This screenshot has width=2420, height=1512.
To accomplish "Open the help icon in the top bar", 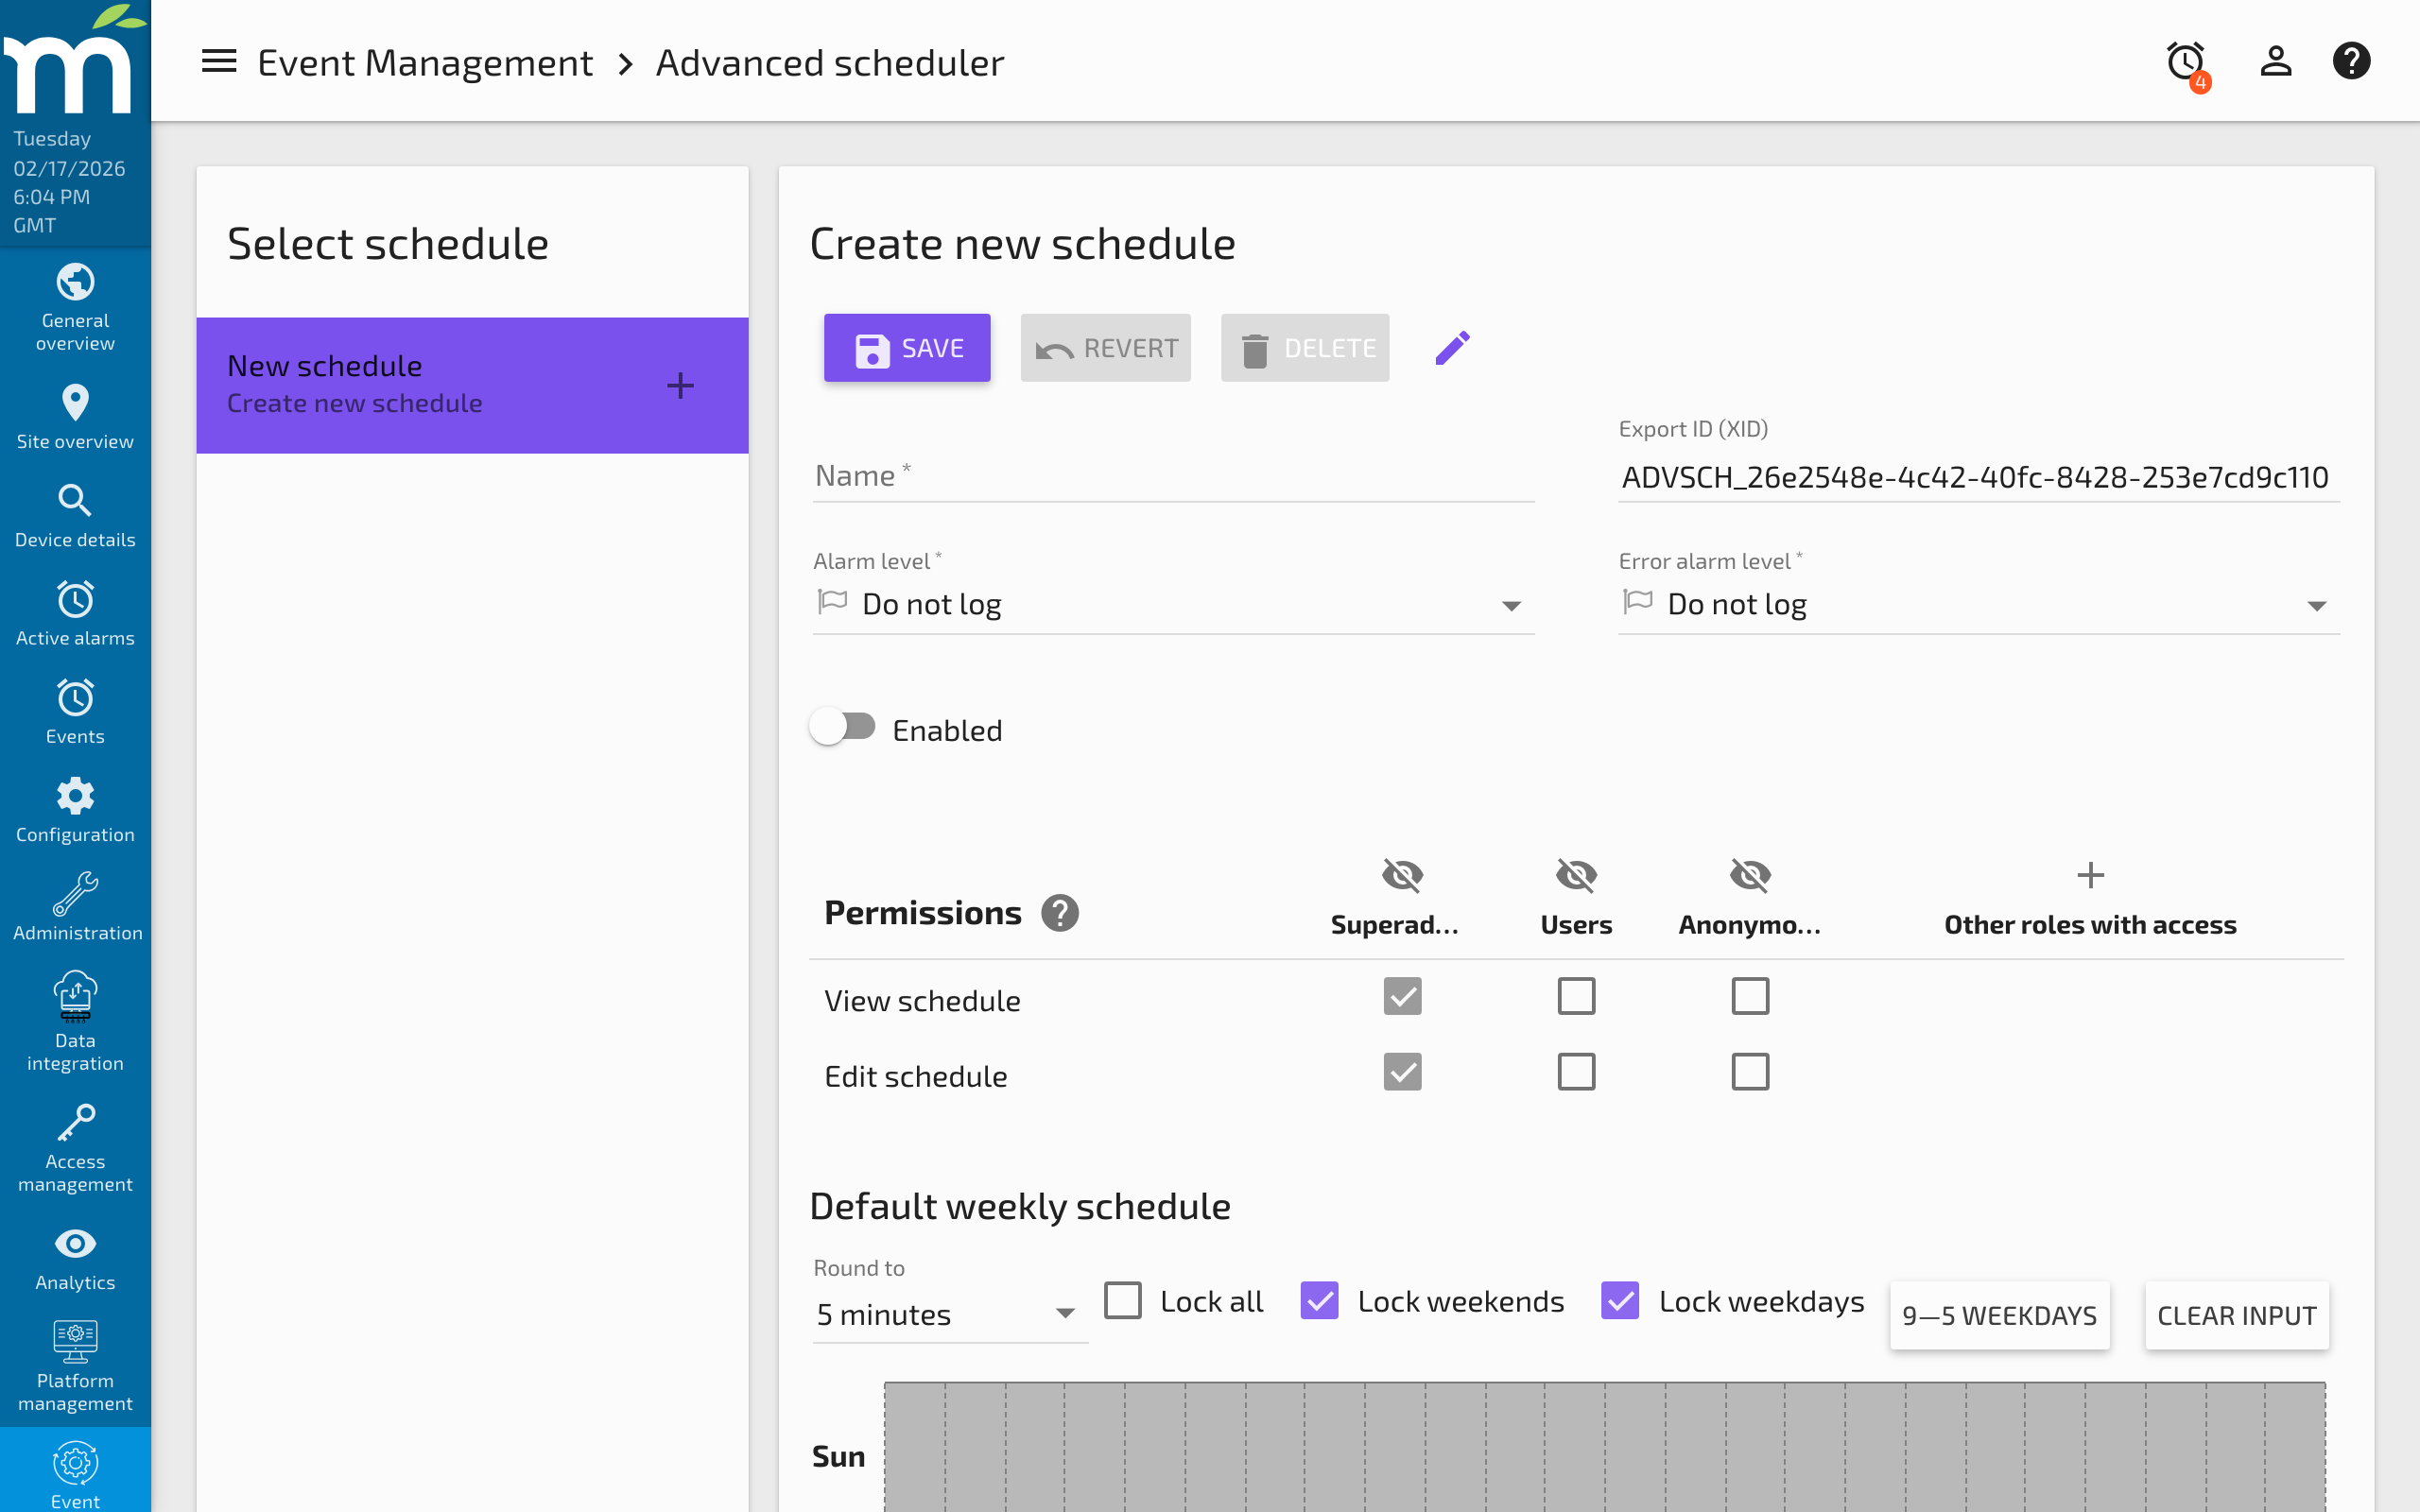I will [2352, 61].
